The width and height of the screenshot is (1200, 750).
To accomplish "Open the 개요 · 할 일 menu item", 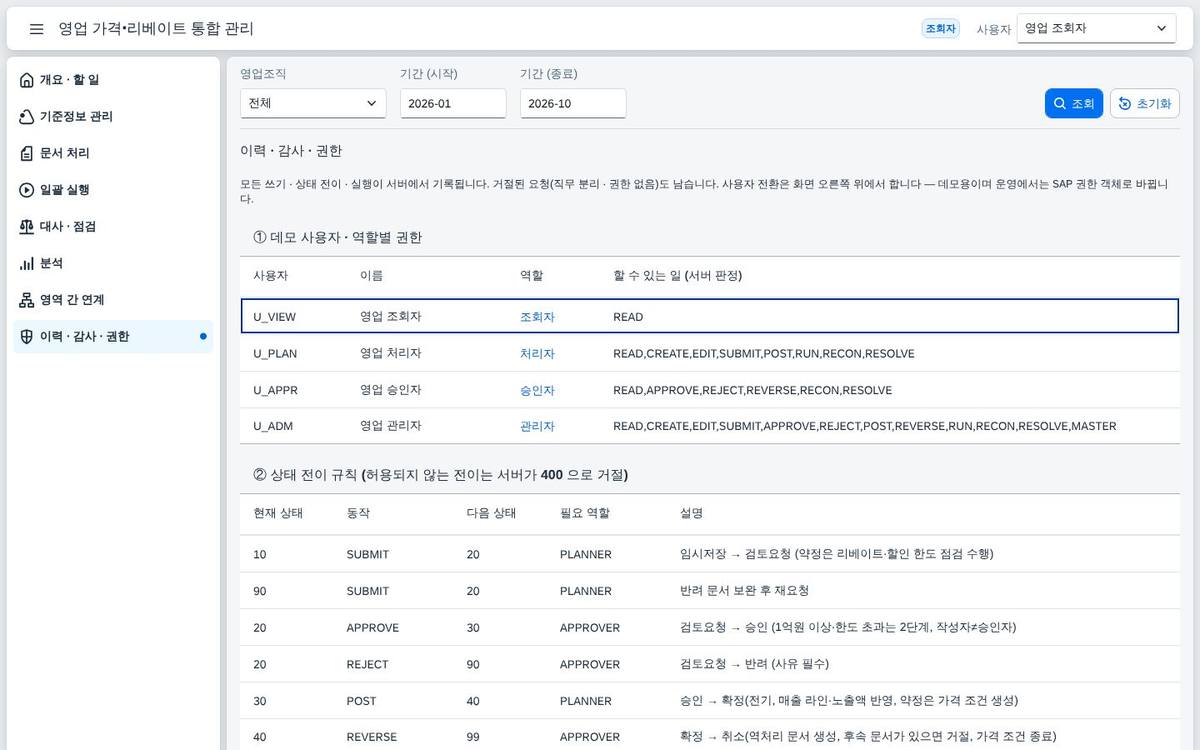I will point(113,80).
